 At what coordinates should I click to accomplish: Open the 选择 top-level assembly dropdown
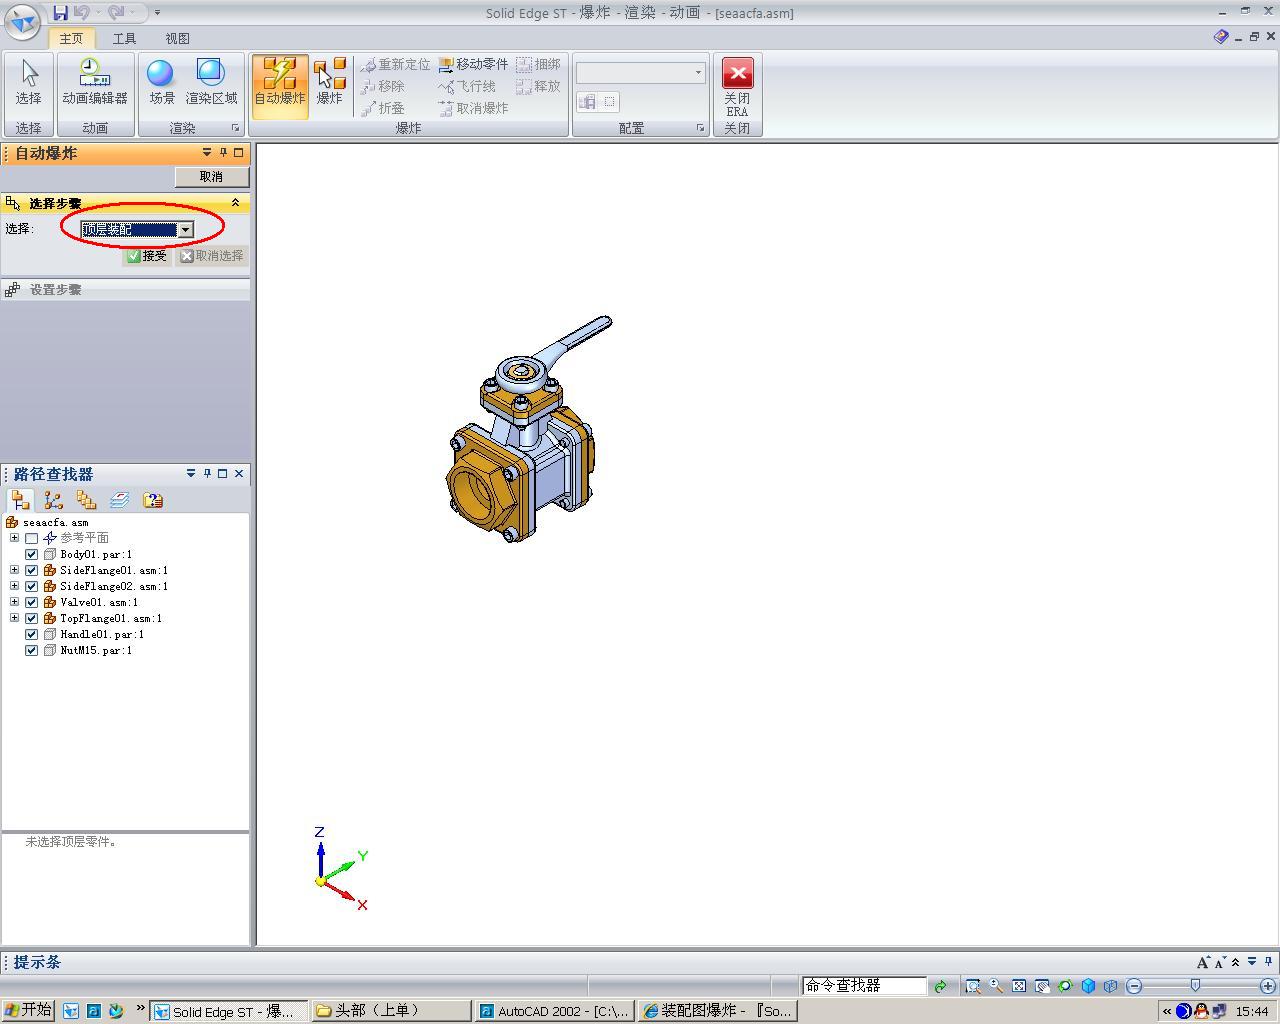tap(185, 230)
